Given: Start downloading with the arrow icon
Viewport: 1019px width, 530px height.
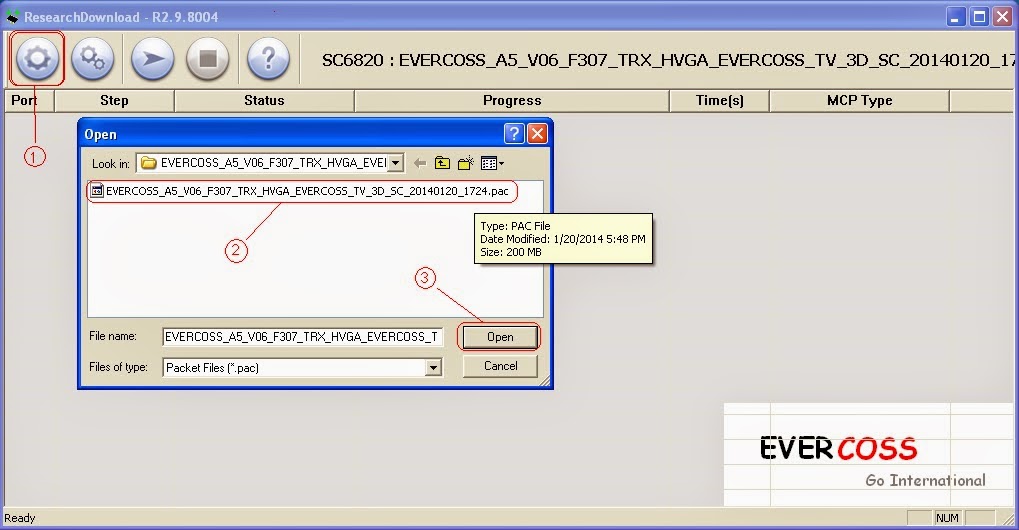Looking at the screenshot, I should 153,59.
